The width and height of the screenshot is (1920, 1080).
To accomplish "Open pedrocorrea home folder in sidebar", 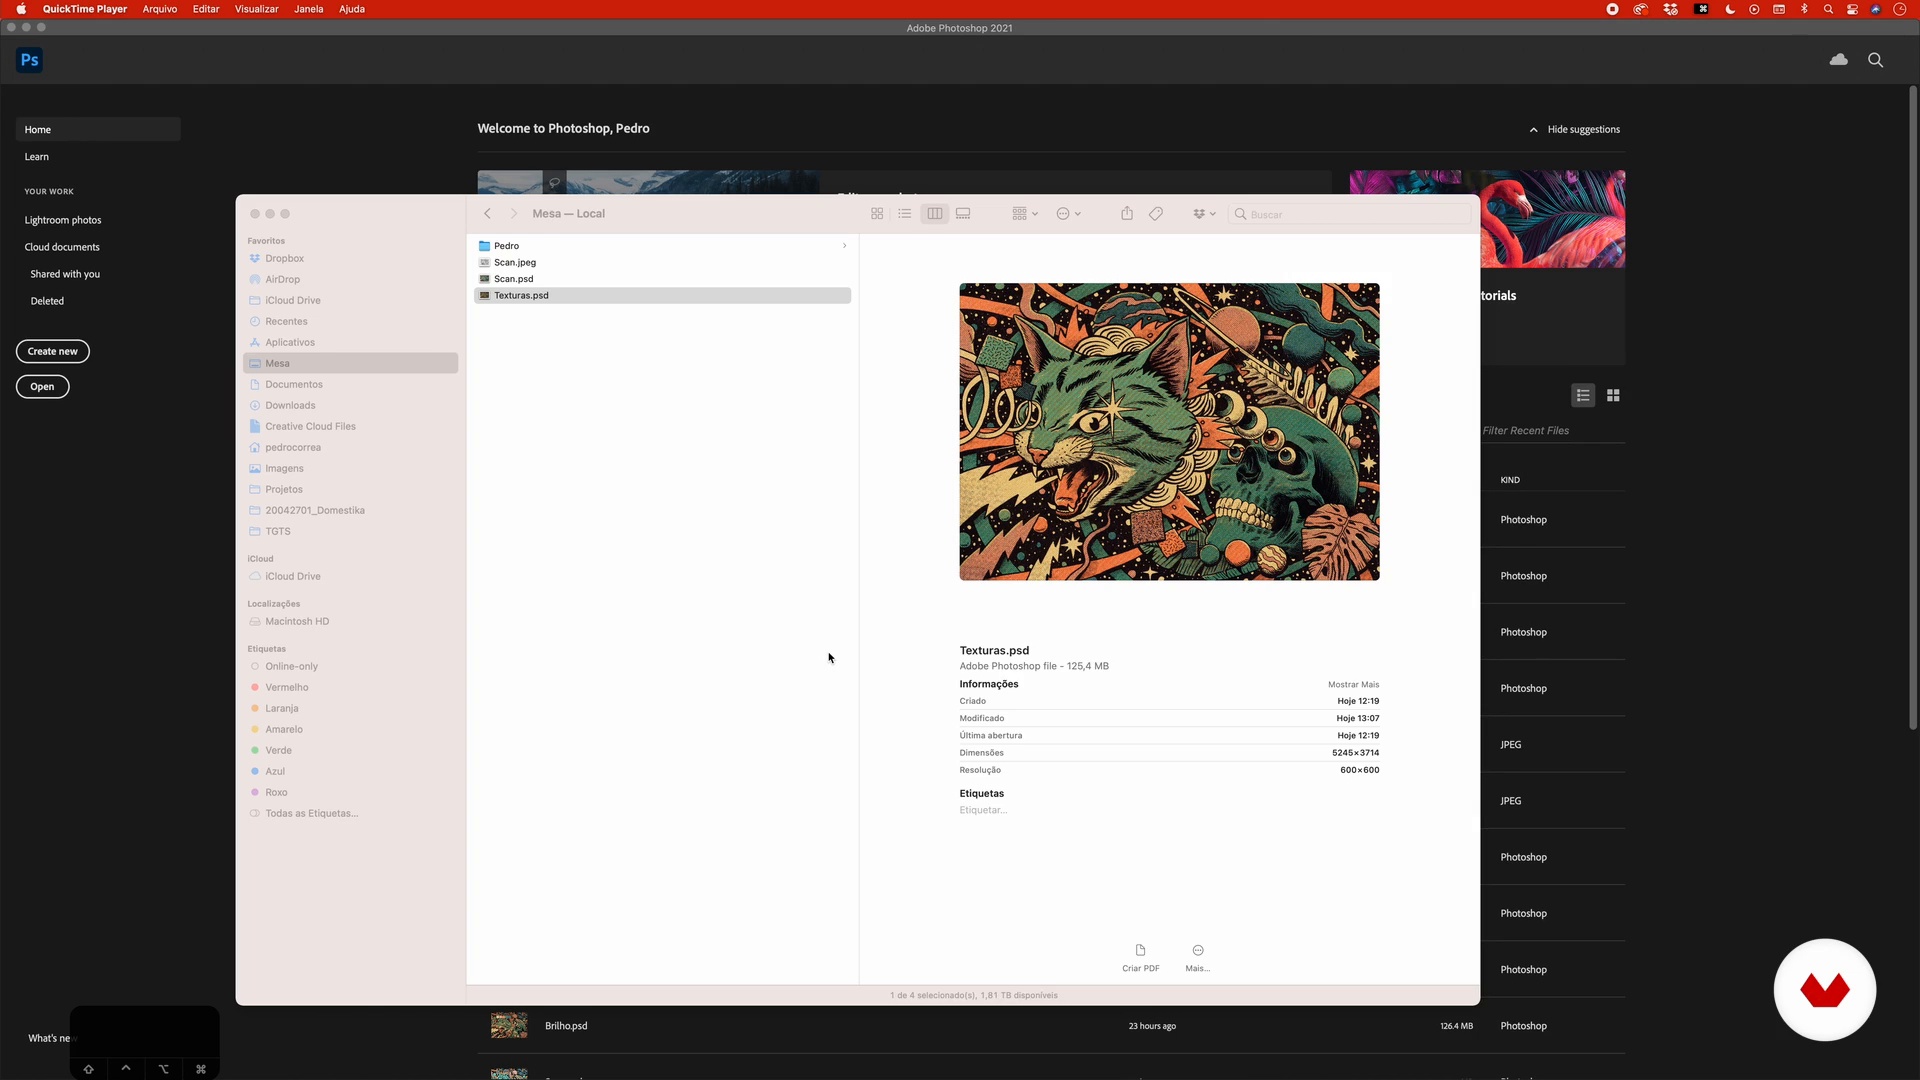I will click(350, 448).
